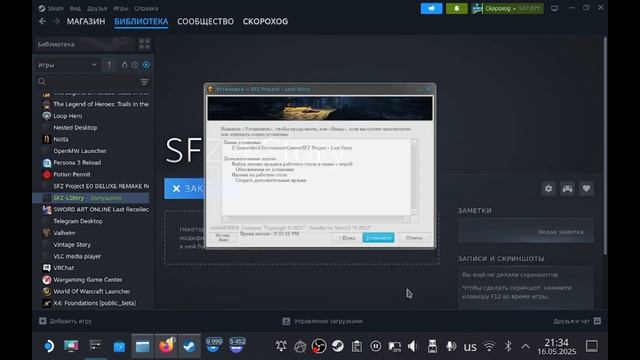Open the file manager window in the taskbar
The image size is (640, 360).
click(142, 346)
